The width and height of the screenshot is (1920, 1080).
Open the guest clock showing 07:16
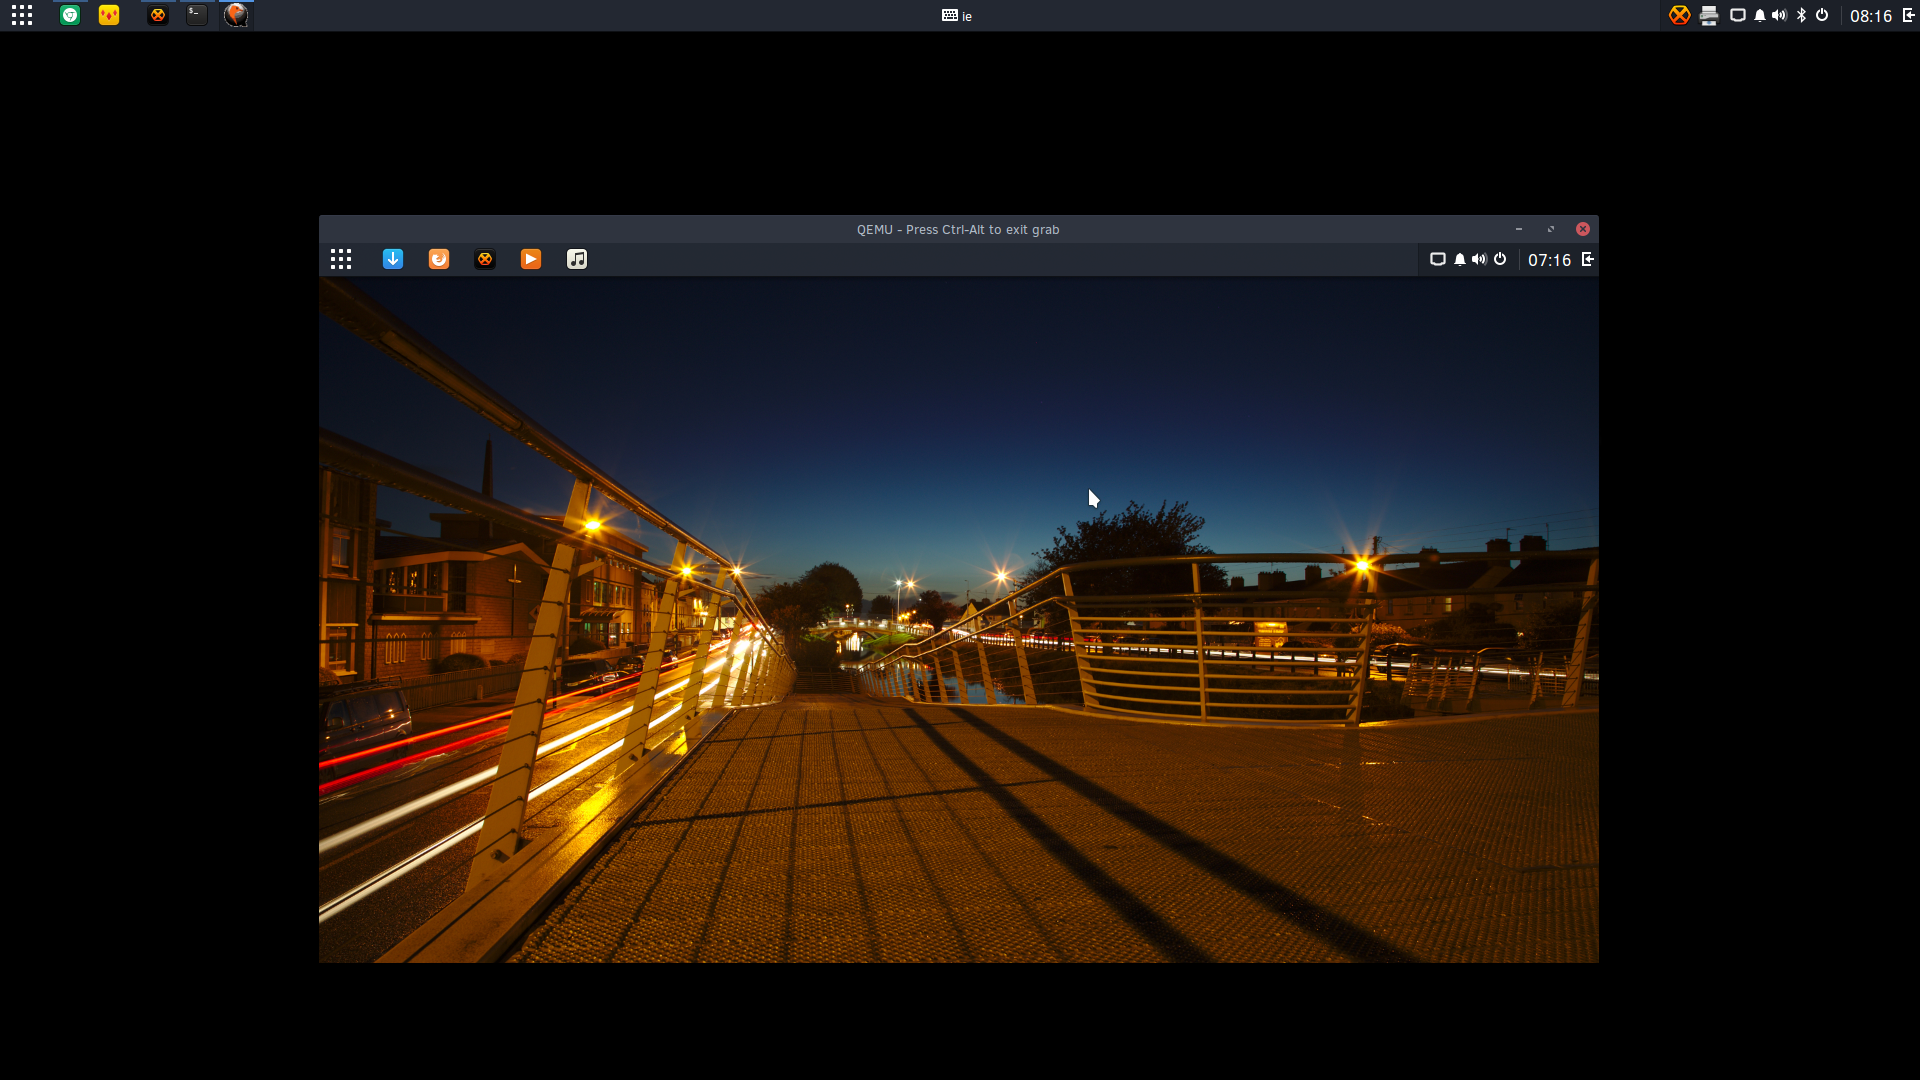tap(1549, 260)
